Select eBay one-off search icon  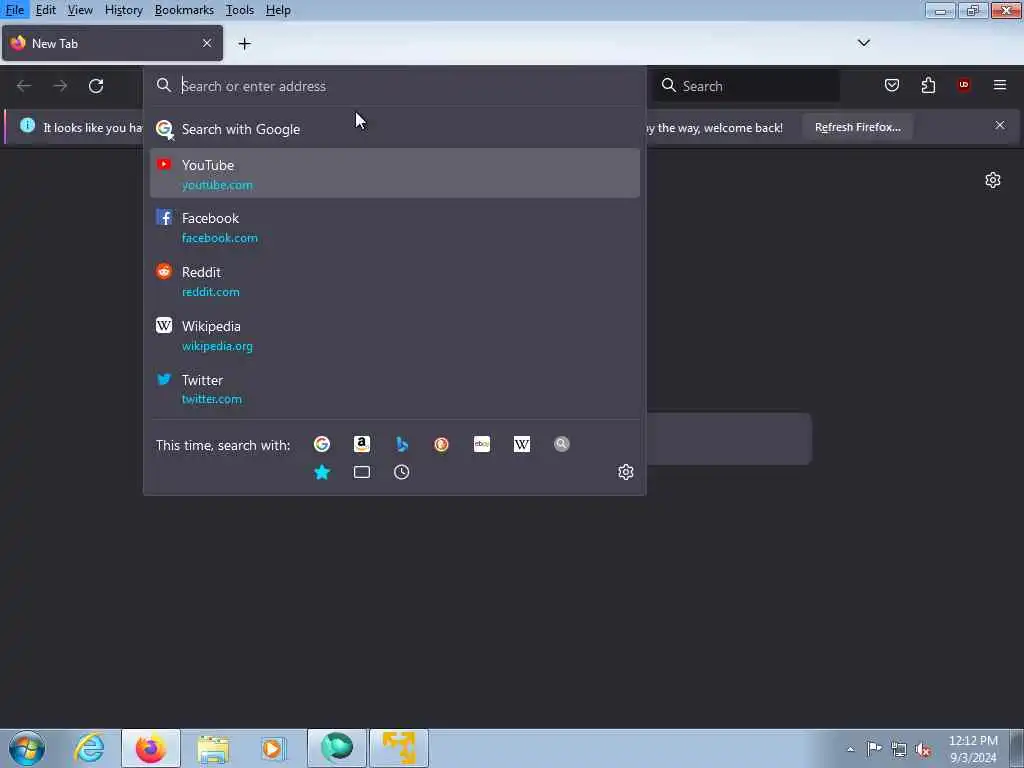click(x=482, y=444)
